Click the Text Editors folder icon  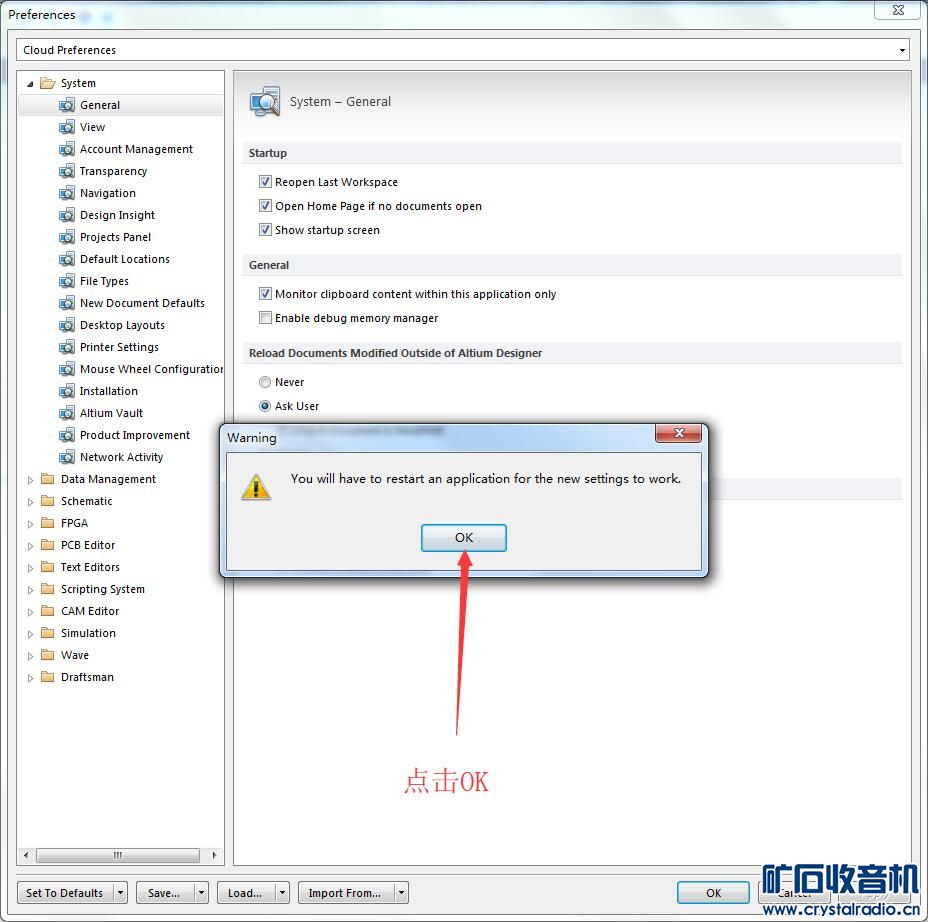click(47, 567)
